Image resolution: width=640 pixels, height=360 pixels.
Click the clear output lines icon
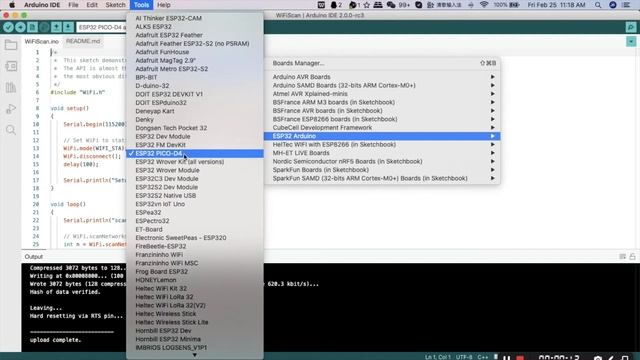(x=622, y=256)
